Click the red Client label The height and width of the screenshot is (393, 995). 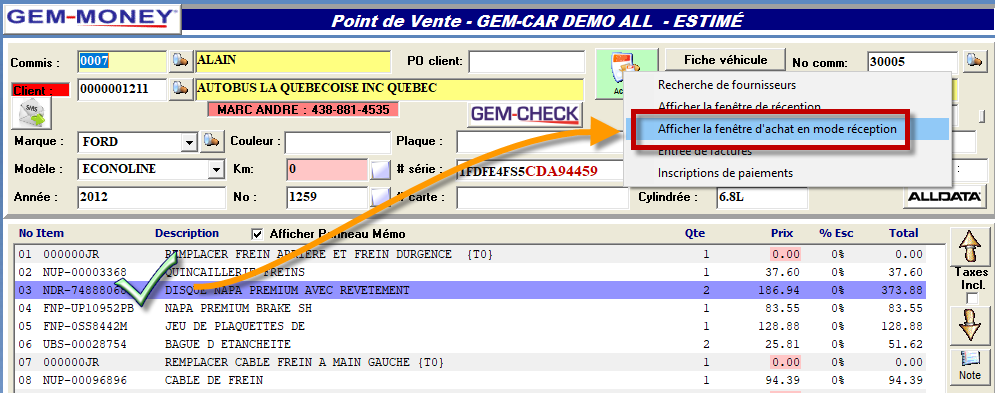pyautogui.click(x=40, y=90)
